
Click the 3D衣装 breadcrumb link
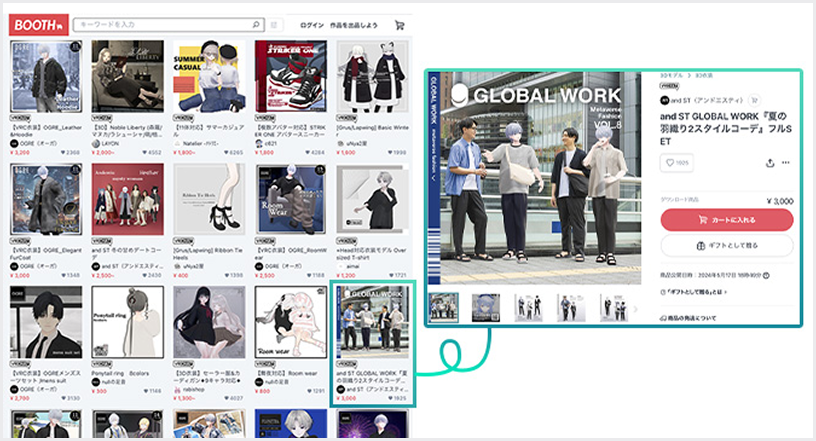point(704,76)
